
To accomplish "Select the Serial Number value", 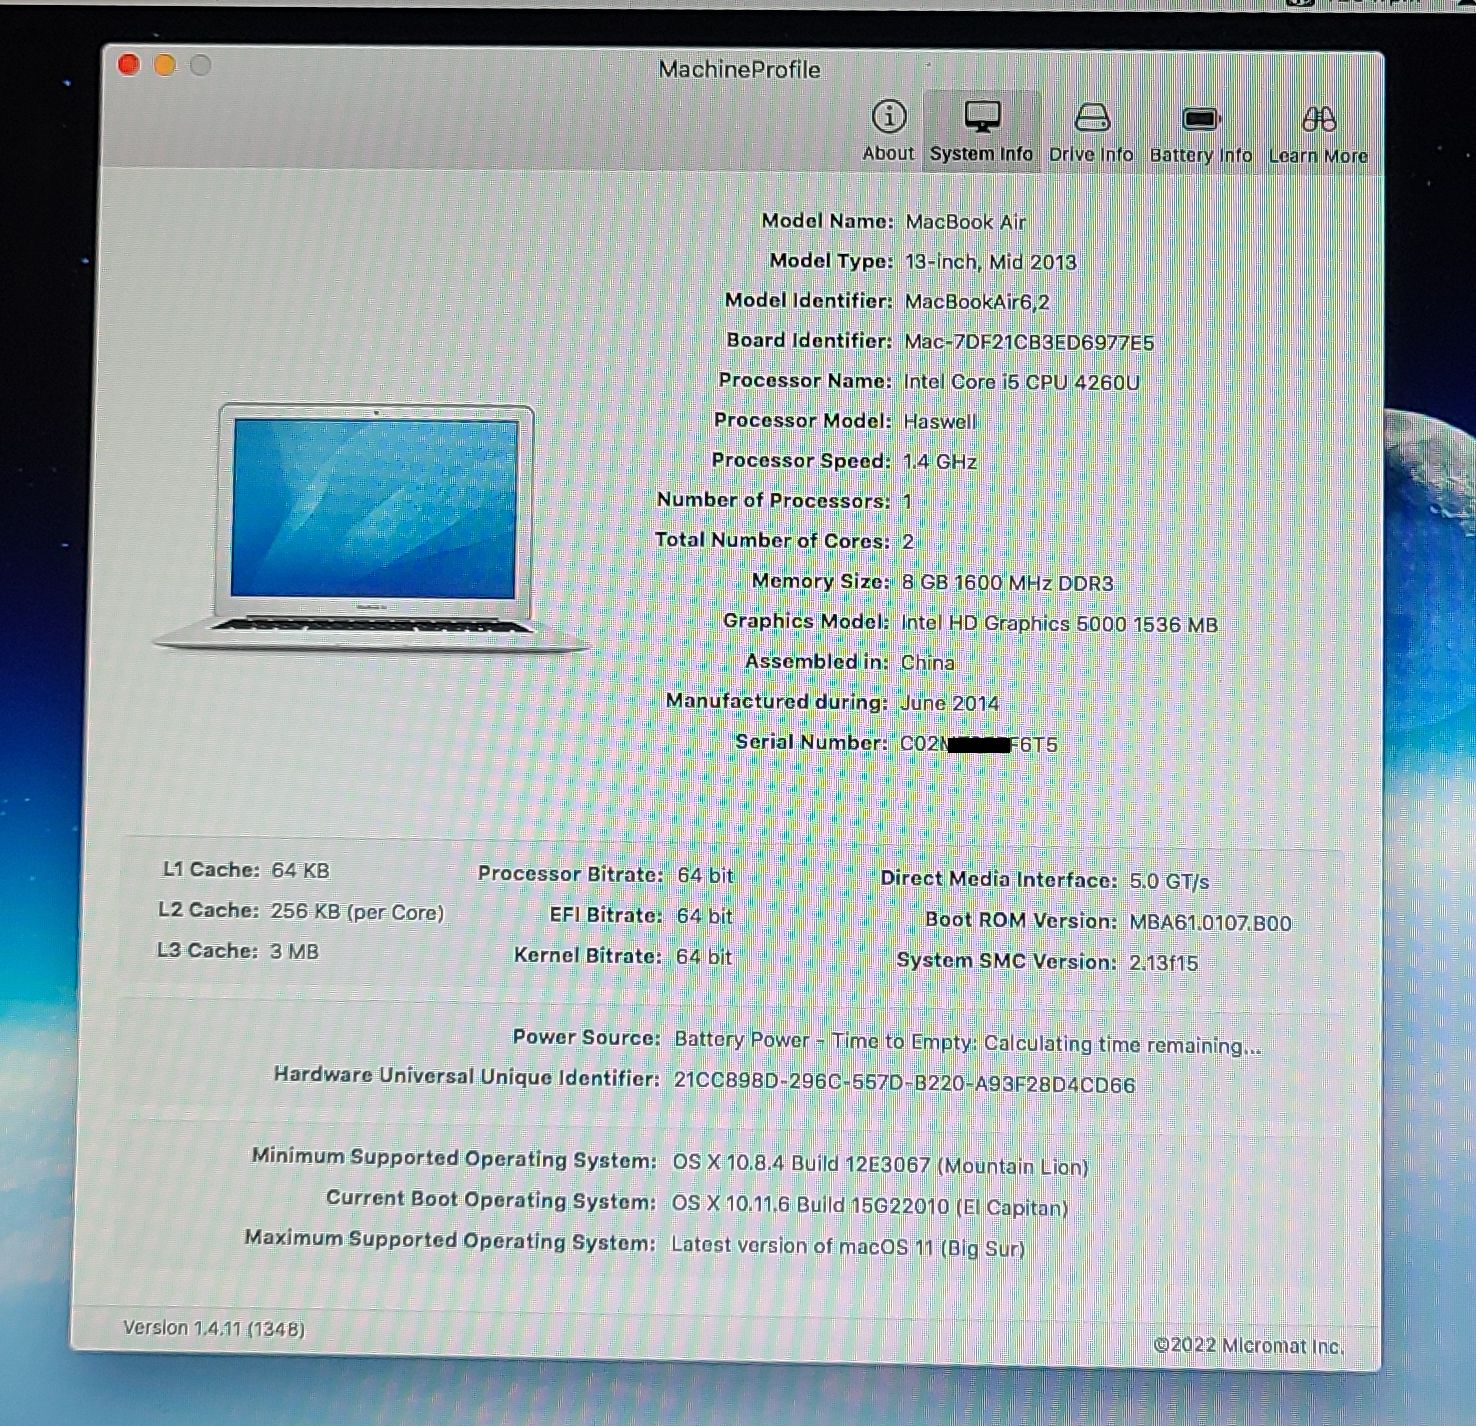I will (x=978, y=744).
